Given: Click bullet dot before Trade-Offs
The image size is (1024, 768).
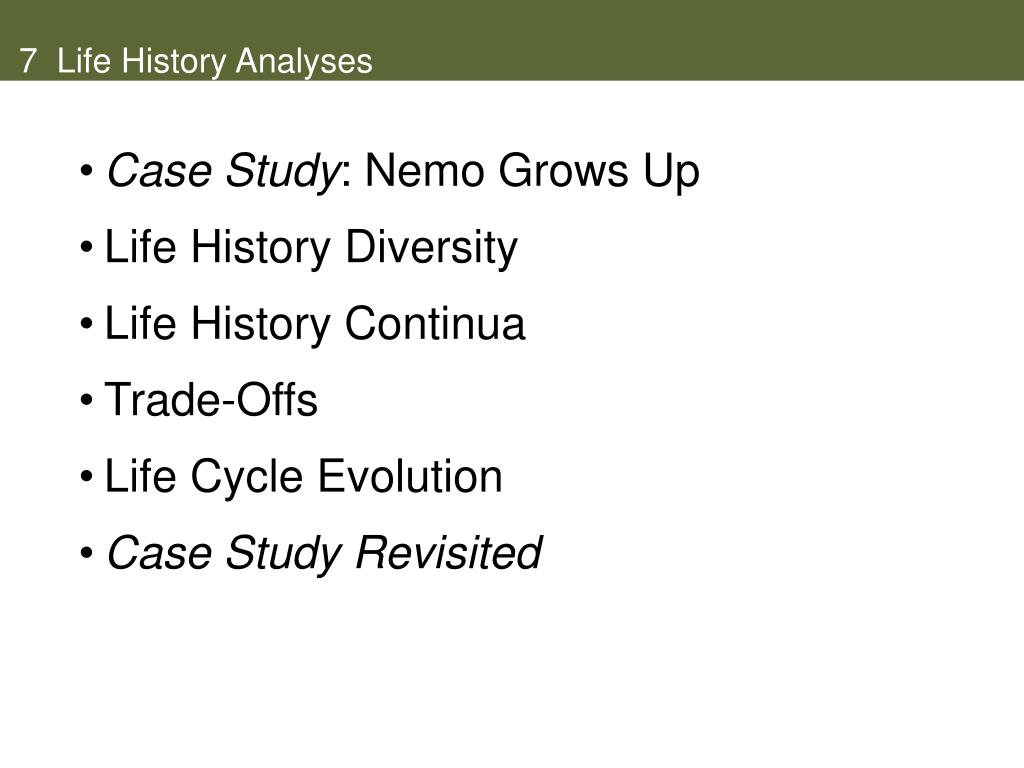Looking at the screenshot, I should click(x=87, y=401).
